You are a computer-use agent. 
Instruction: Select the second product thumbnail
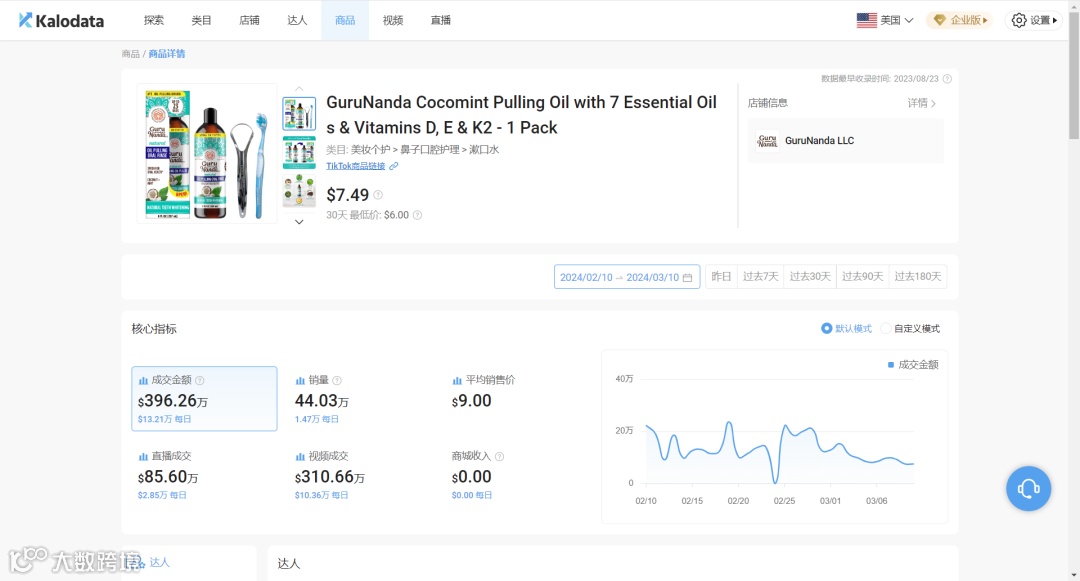coord(299,152)
